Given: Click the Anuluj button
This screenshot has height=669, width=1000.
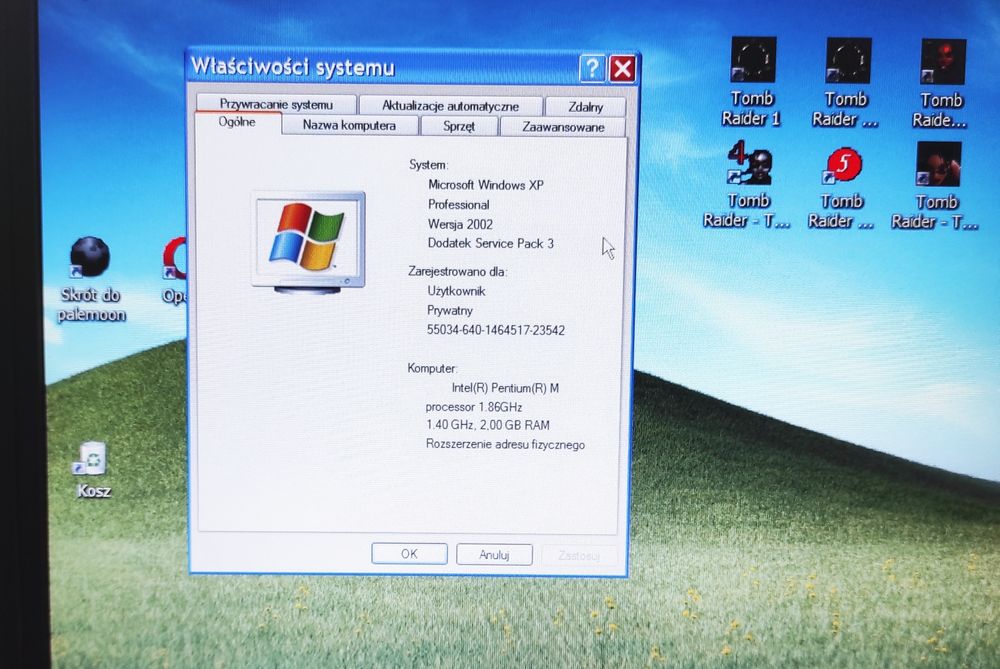Looking at the screenshot, I should point(494,555).
